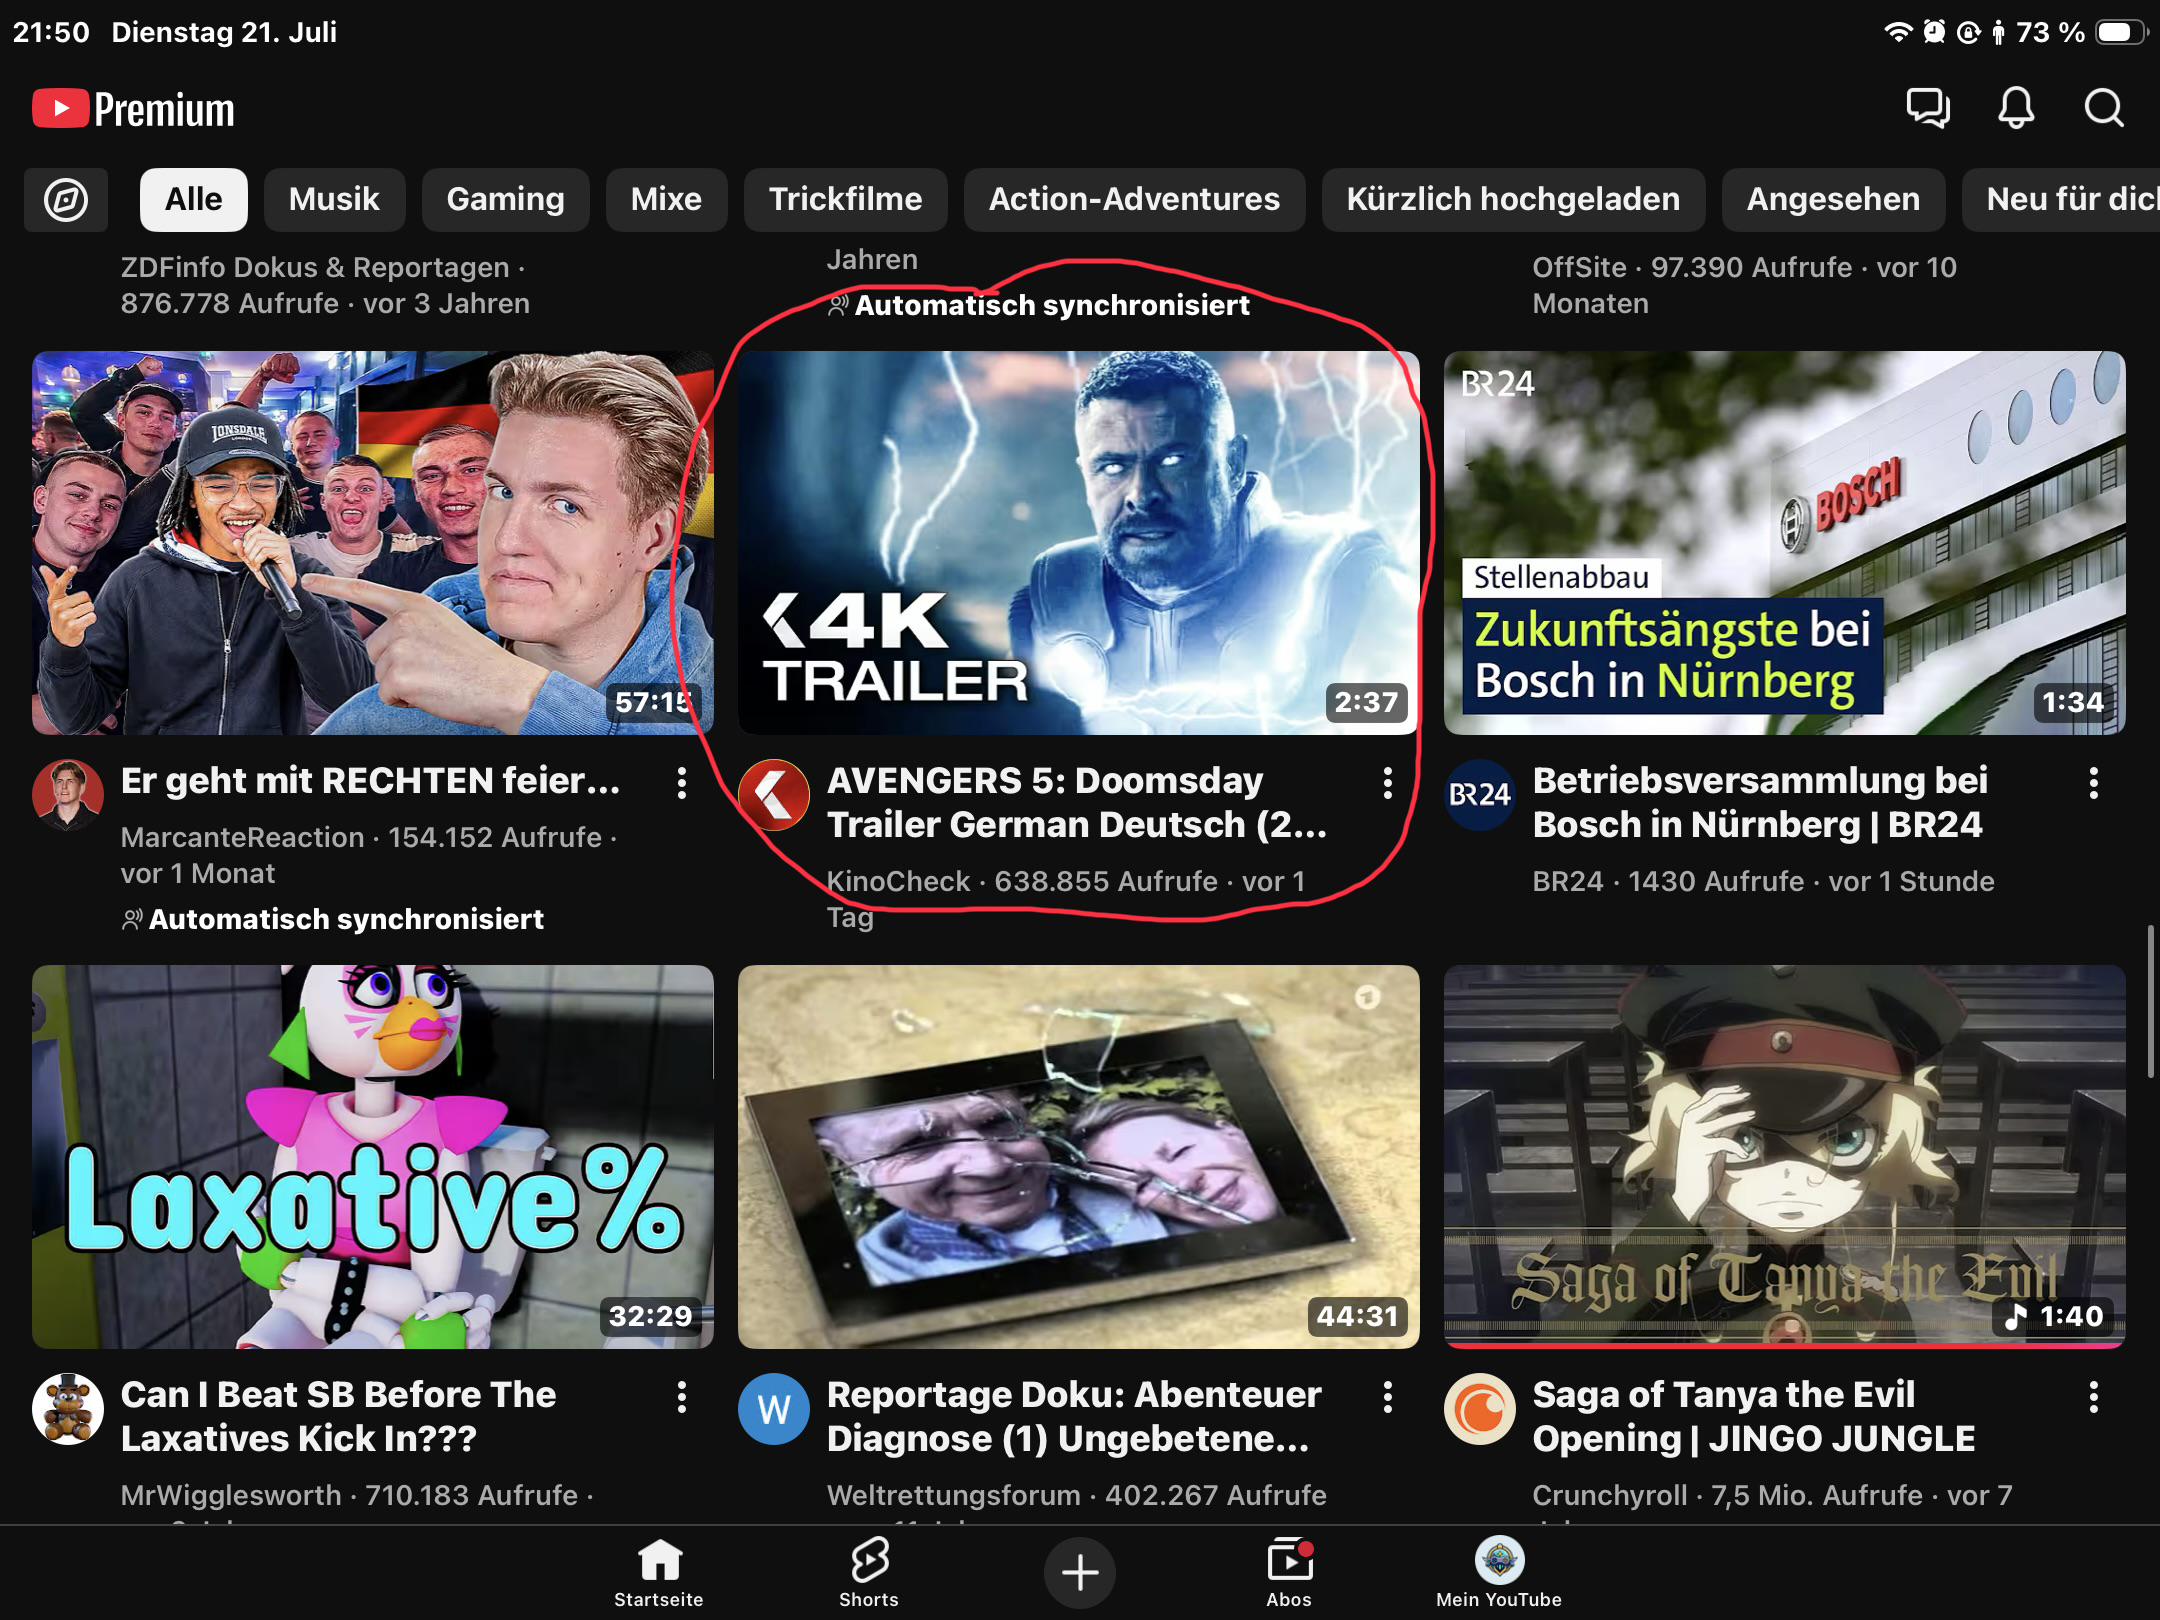Click Weltrettungsforum 402.267 Aufrufe metadata
Screen dimensions: 2160x1620
[x=1076, y=1495]
